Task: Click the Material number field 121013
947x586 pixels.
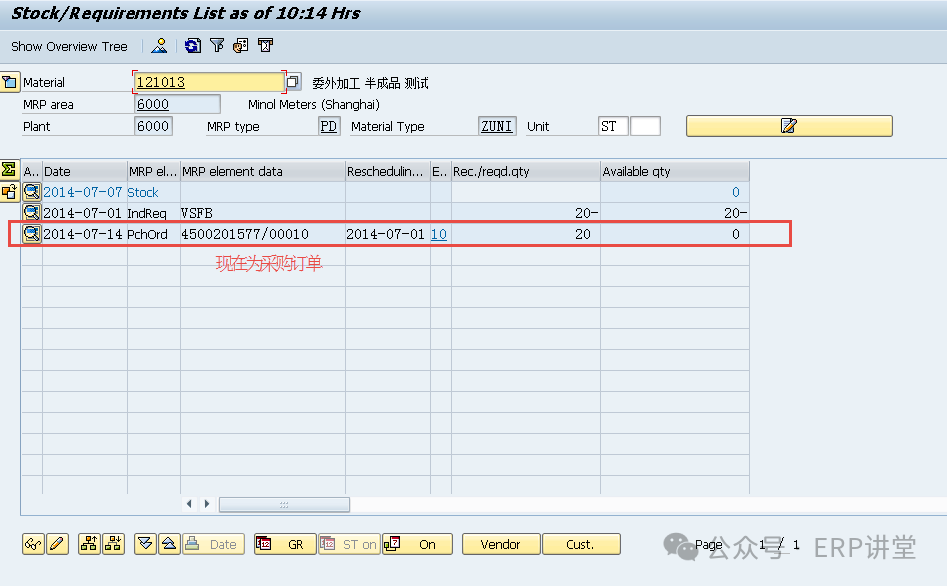Action: click(208, 82)
